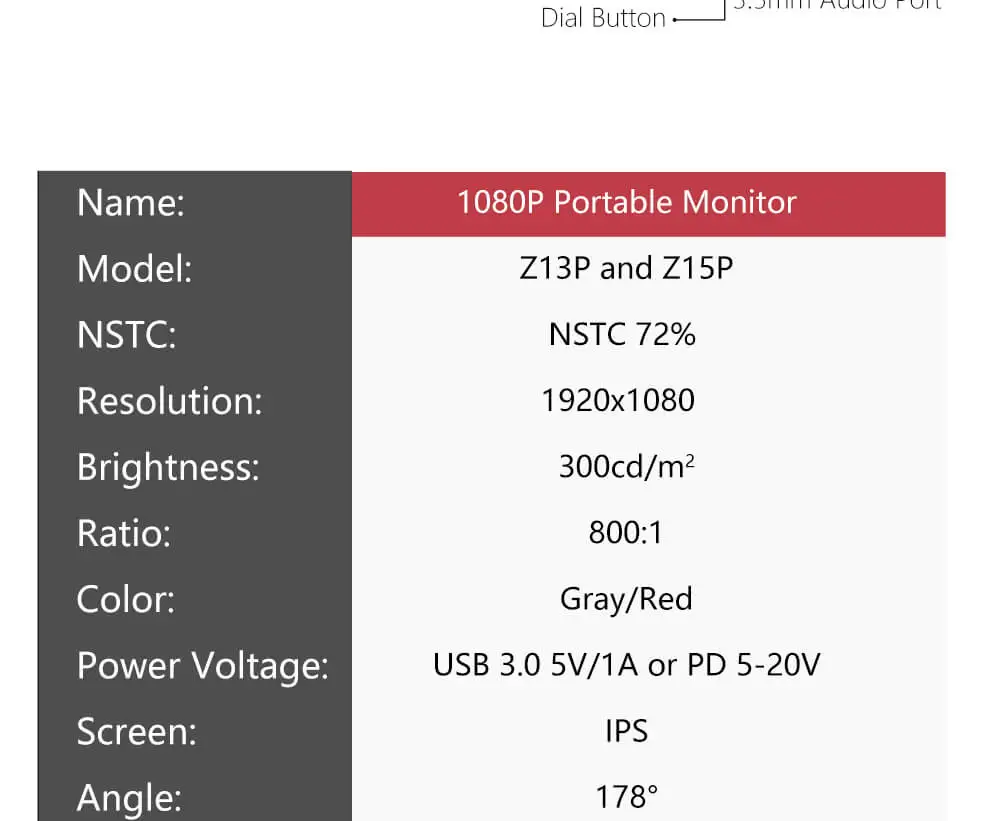Select the Power Voltage: row label

click(203, 667)
